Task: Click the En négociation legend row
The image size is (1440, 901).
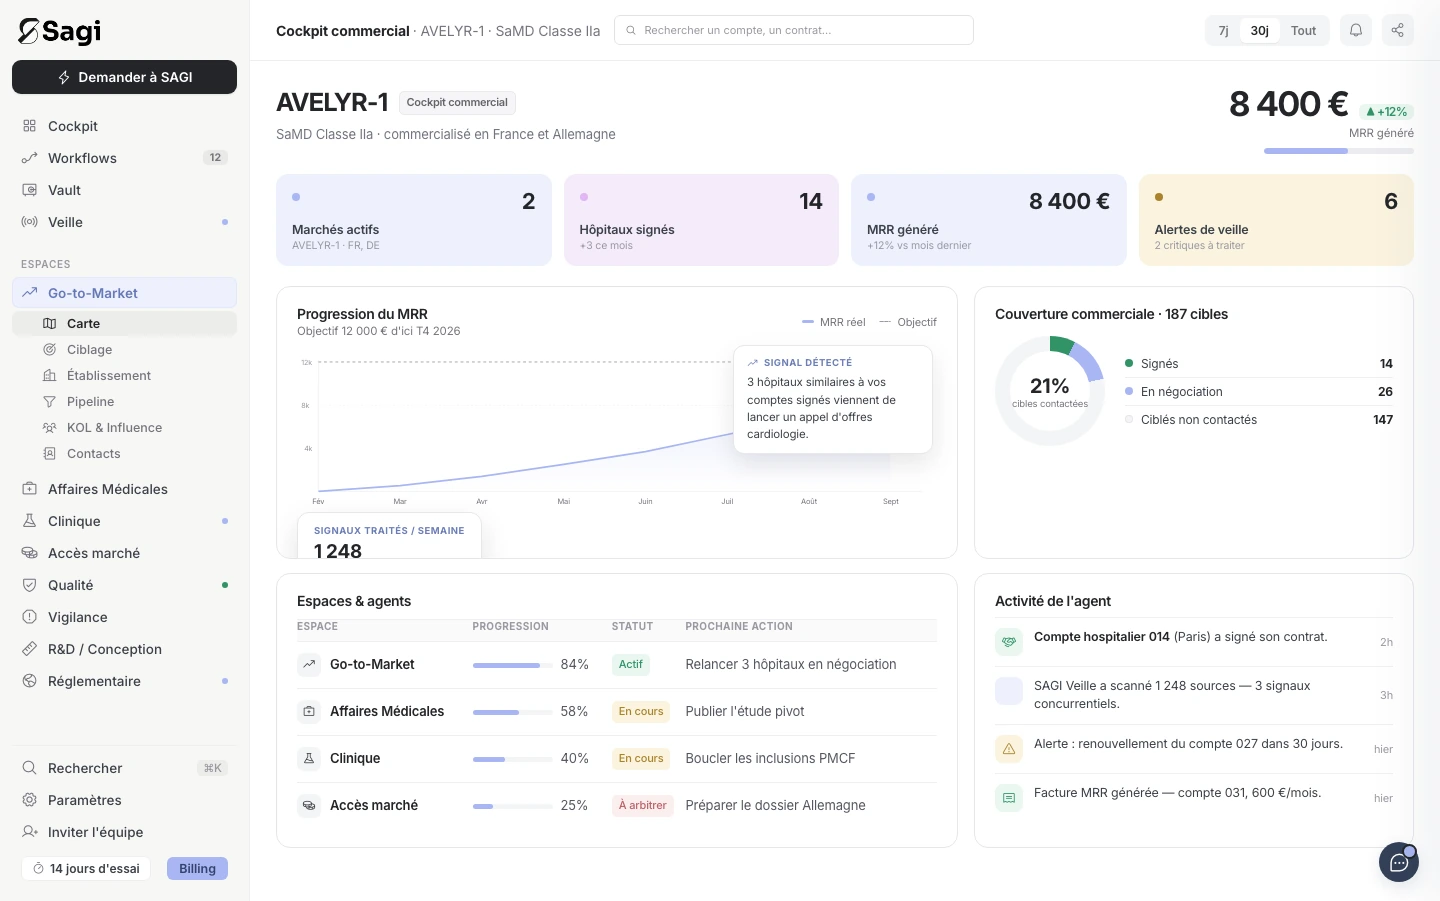Action: click(x=1259, y=392)
